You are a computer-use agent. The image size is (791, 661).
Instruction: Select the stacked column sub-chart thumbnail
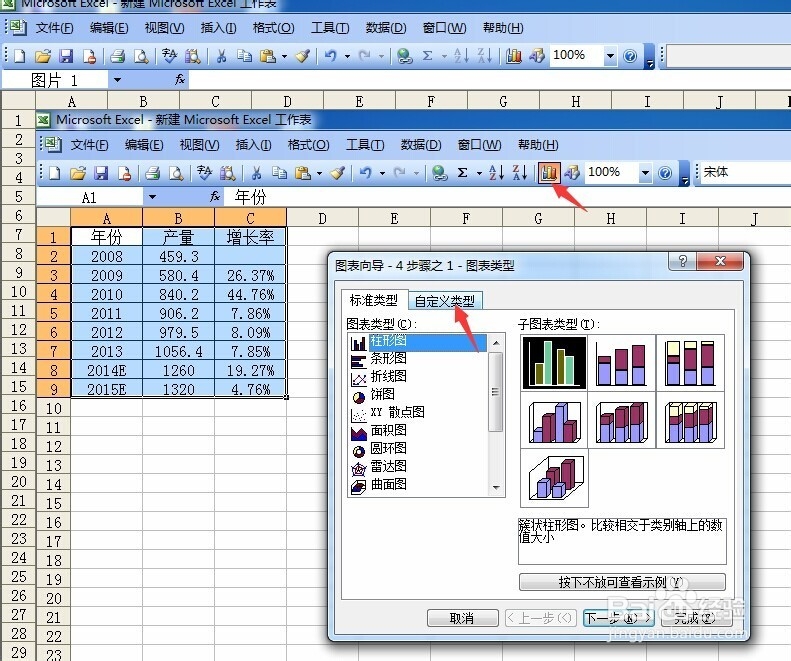622,362
